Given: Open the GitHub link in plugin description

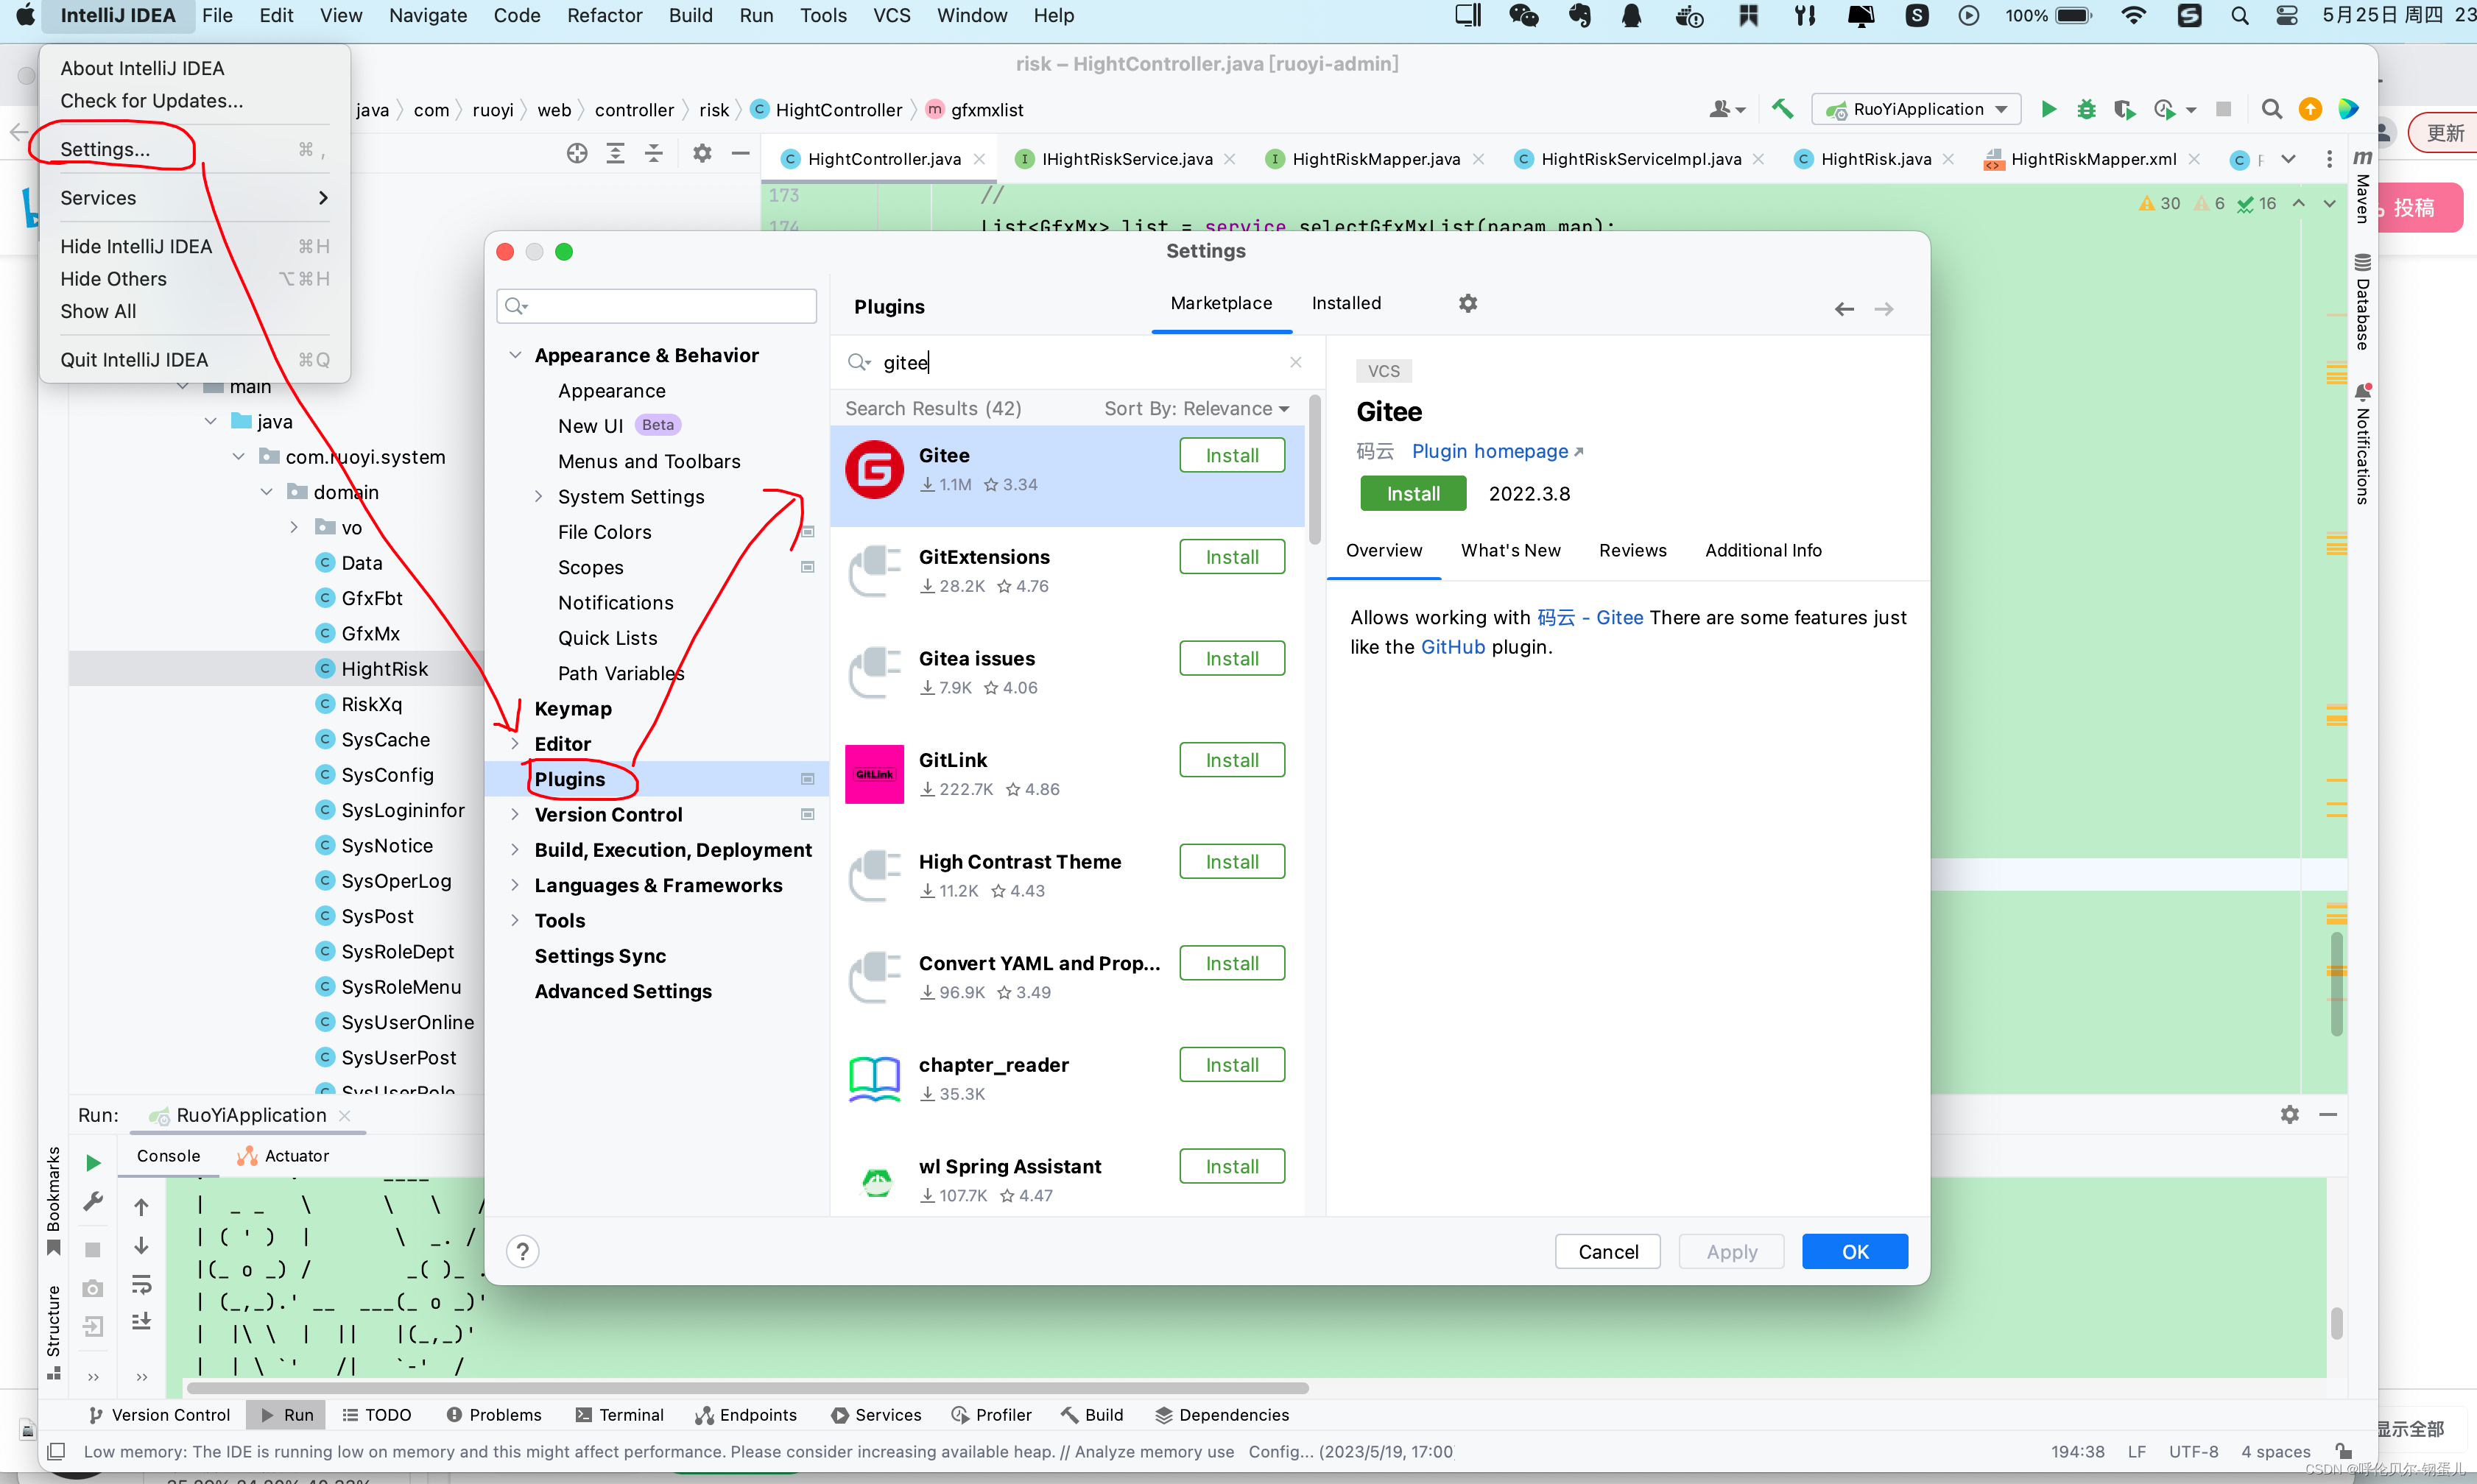Looking at the screenshot, I should (1452, 646).
